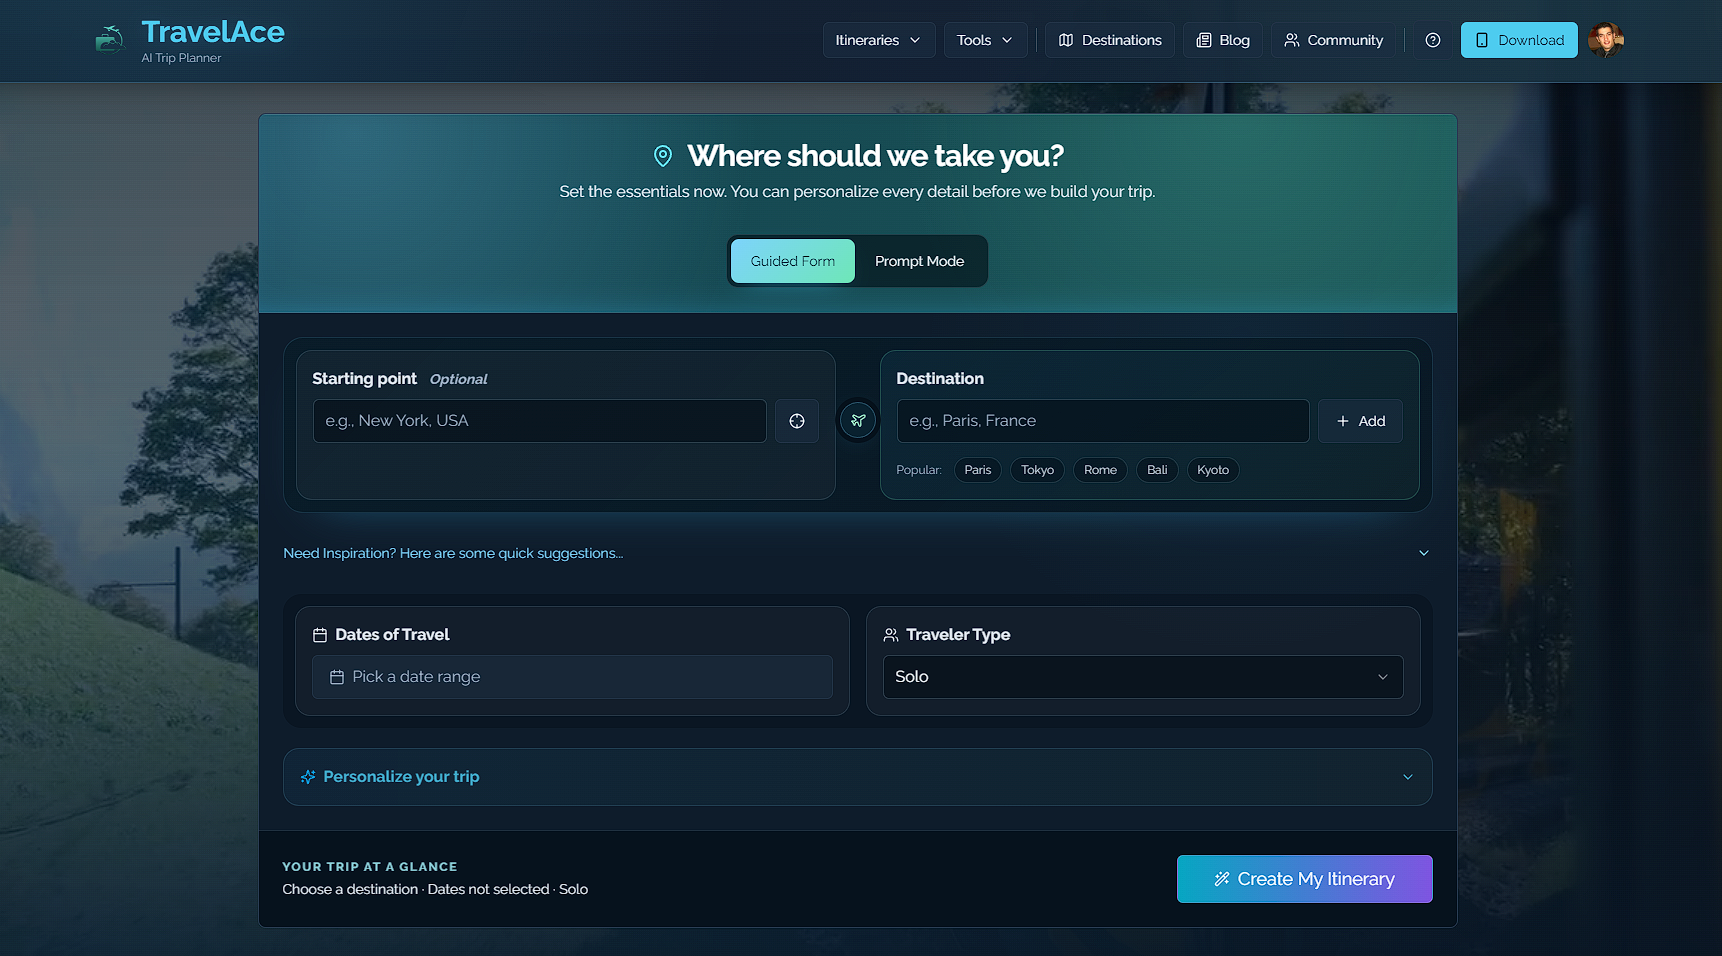The height and width of the screenshot is (956, 1722).
Task: Switch to Guided Form mode
Action: 792,261
